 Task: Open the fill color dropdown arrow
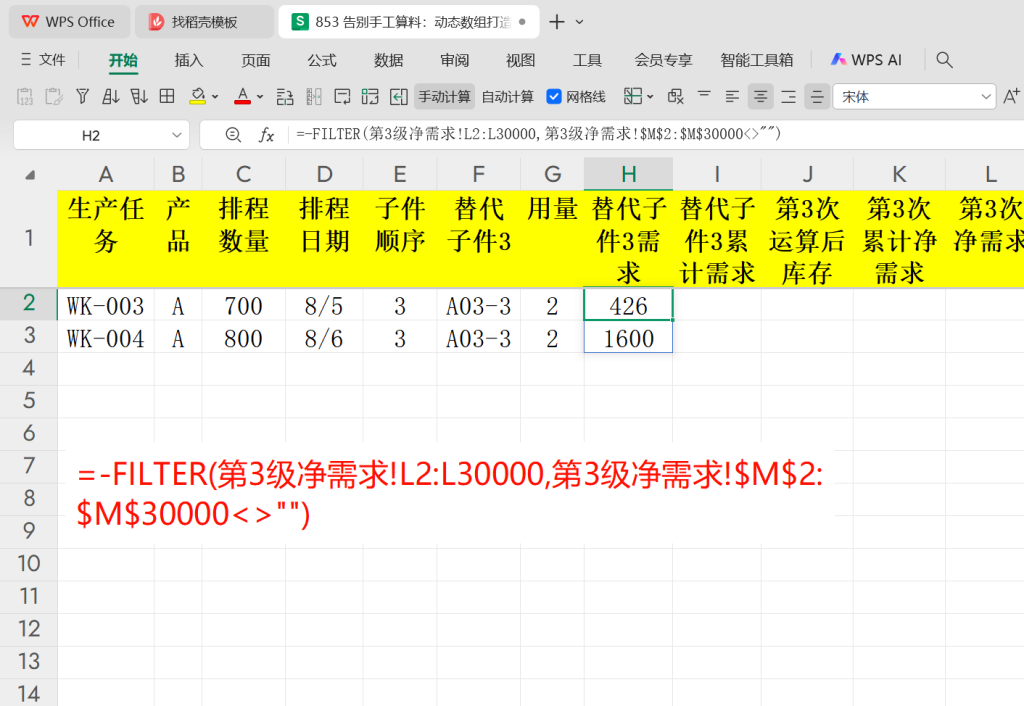click(215, 97)
